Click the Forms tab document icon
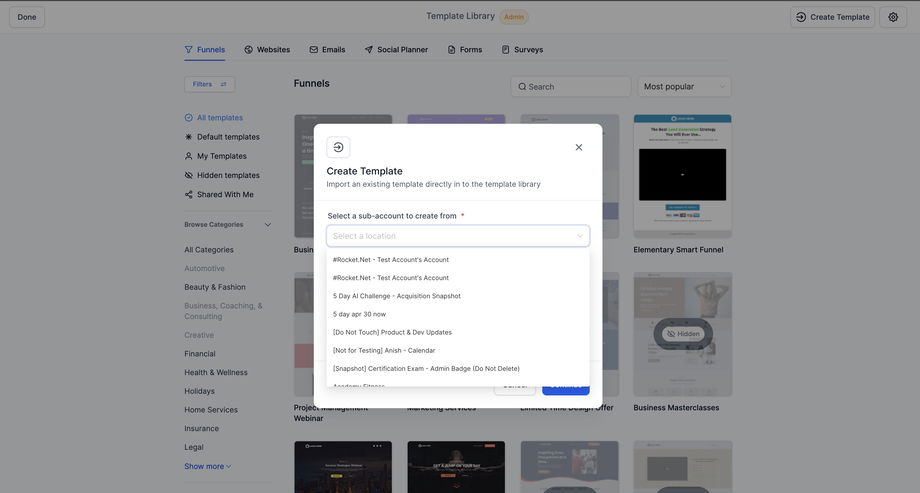Image resolution: width=920 pixels, height=493 pixels. 451,50
